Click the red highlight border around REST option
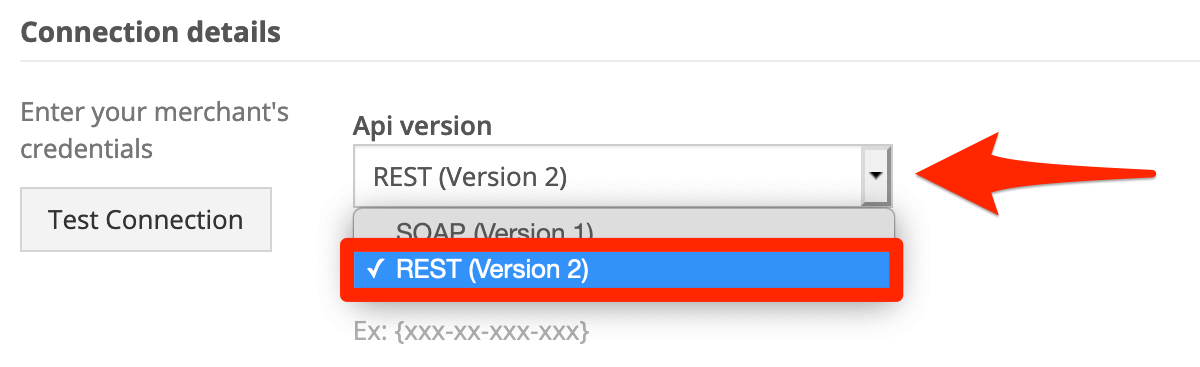 622,269
